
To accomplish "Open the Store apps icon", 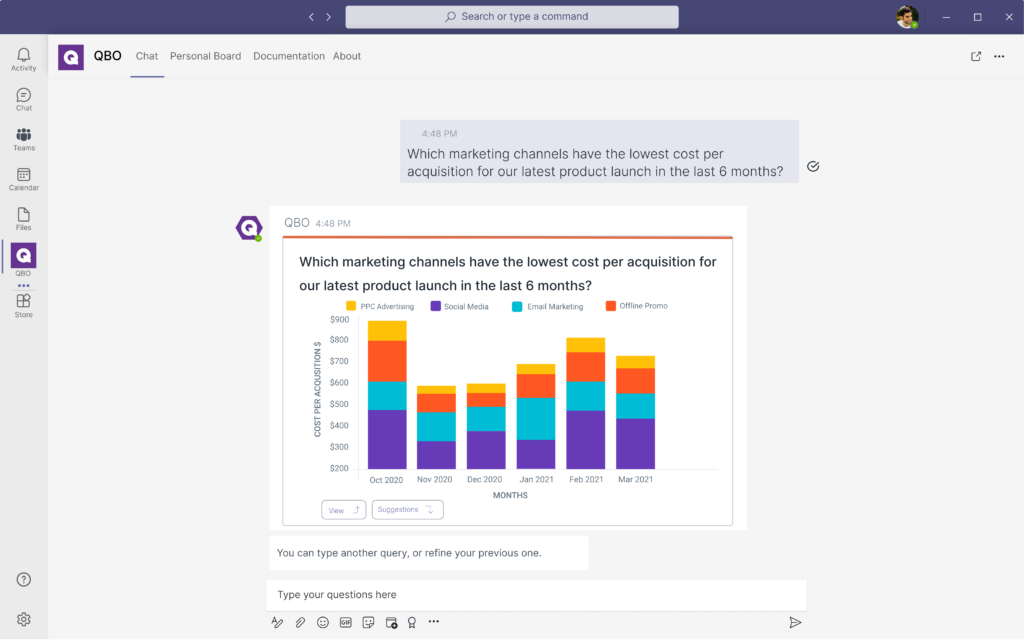I will (x=23, y=304).
